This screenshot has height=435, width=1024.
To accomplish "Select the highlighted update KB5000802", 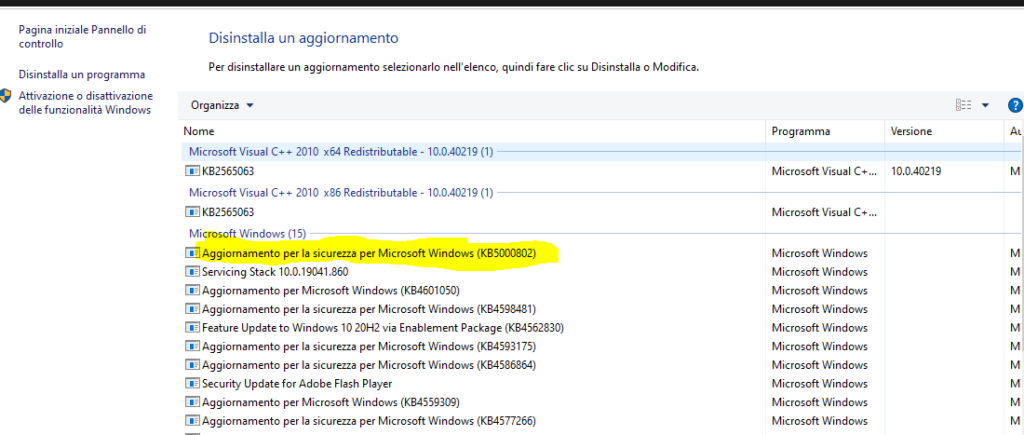I will 369,253.
